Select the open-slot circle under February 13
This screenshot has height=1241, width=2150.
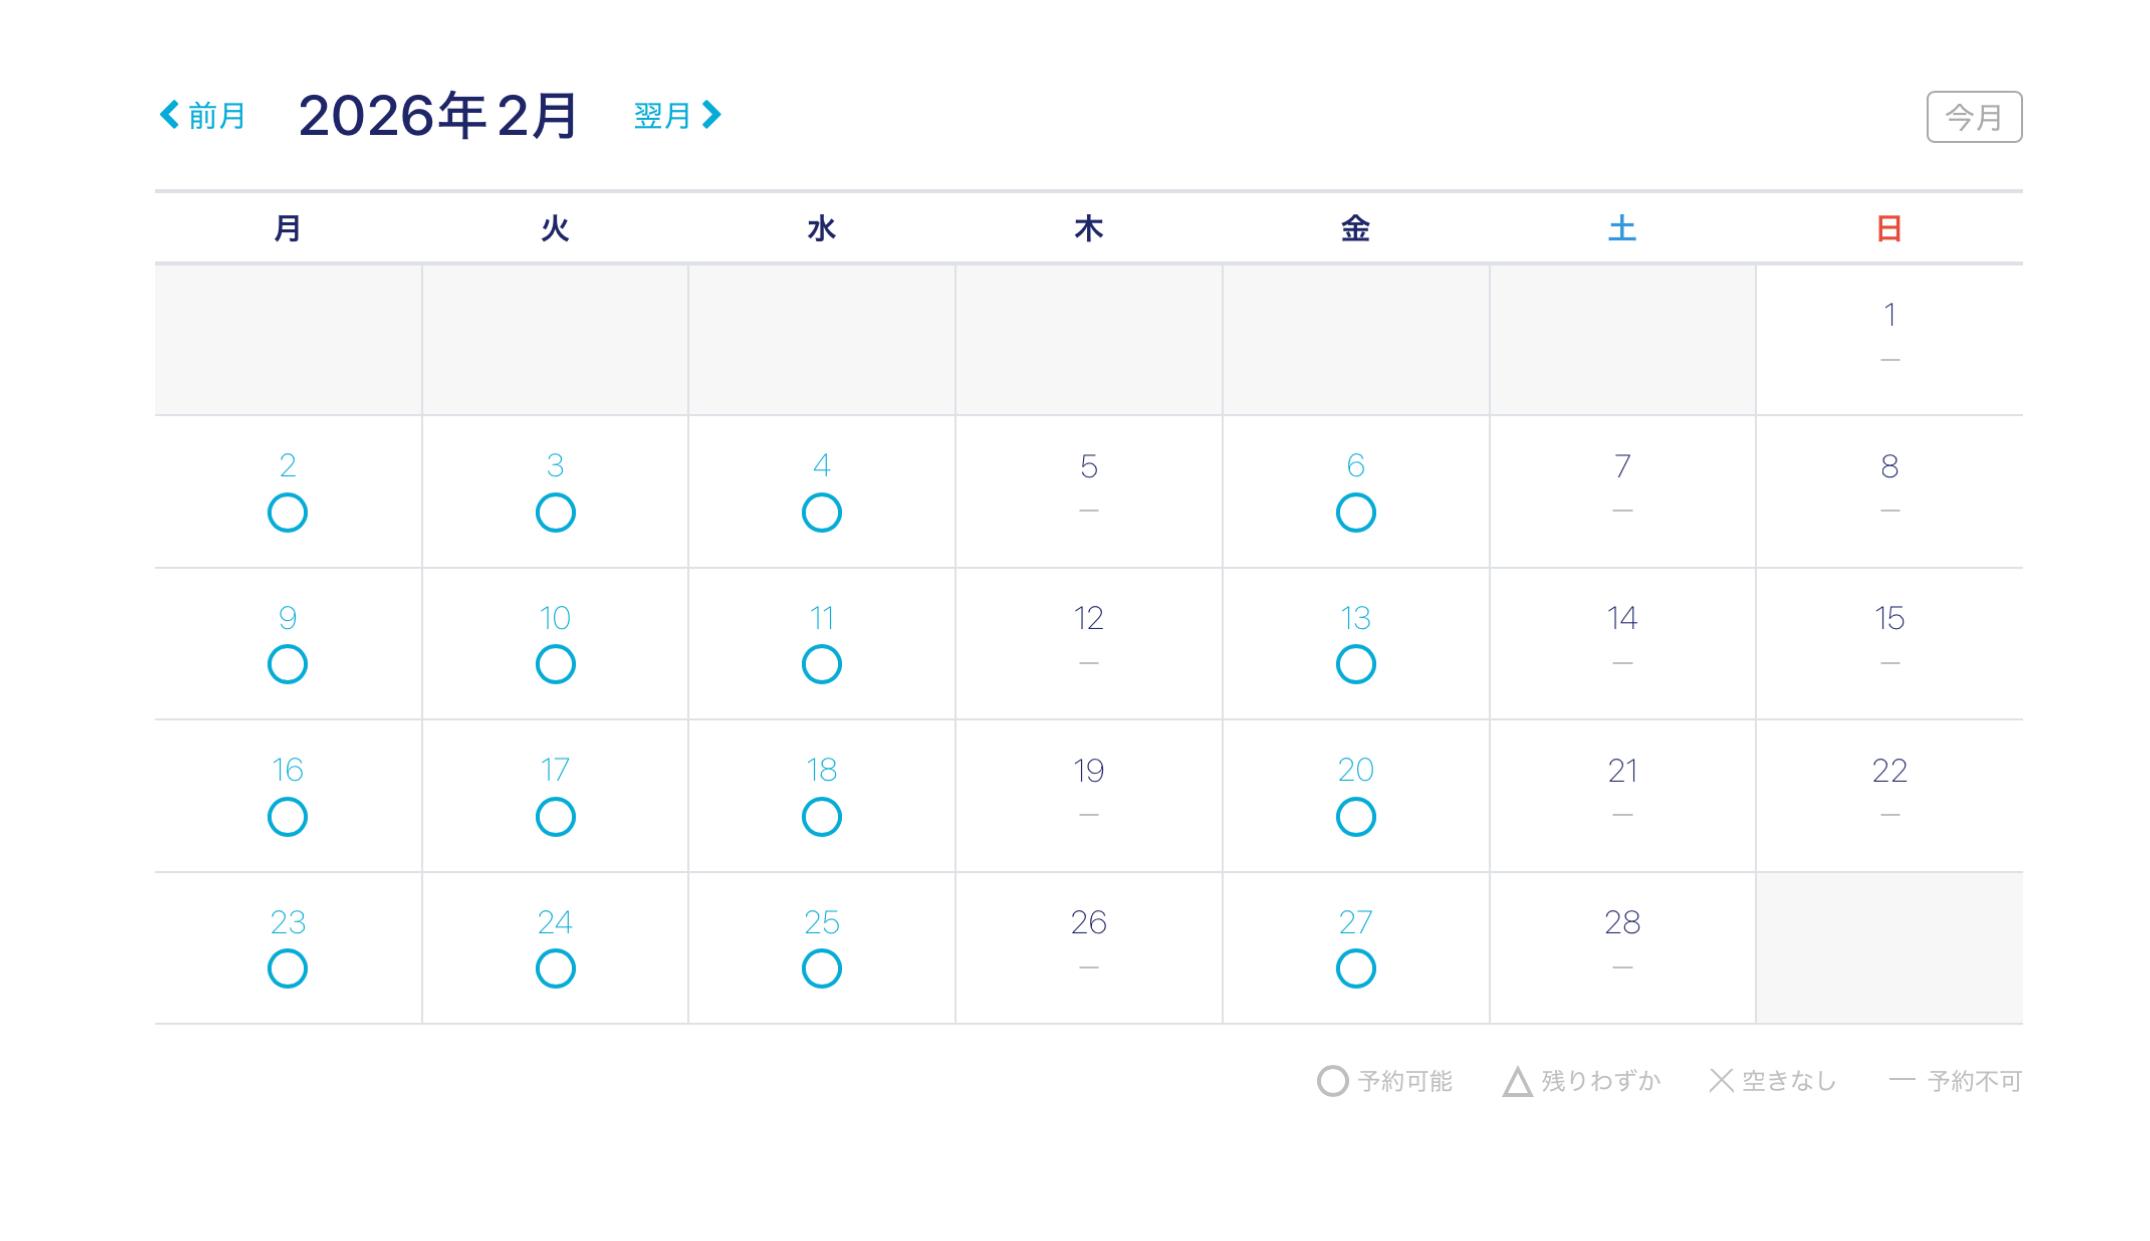[1355, 663]
